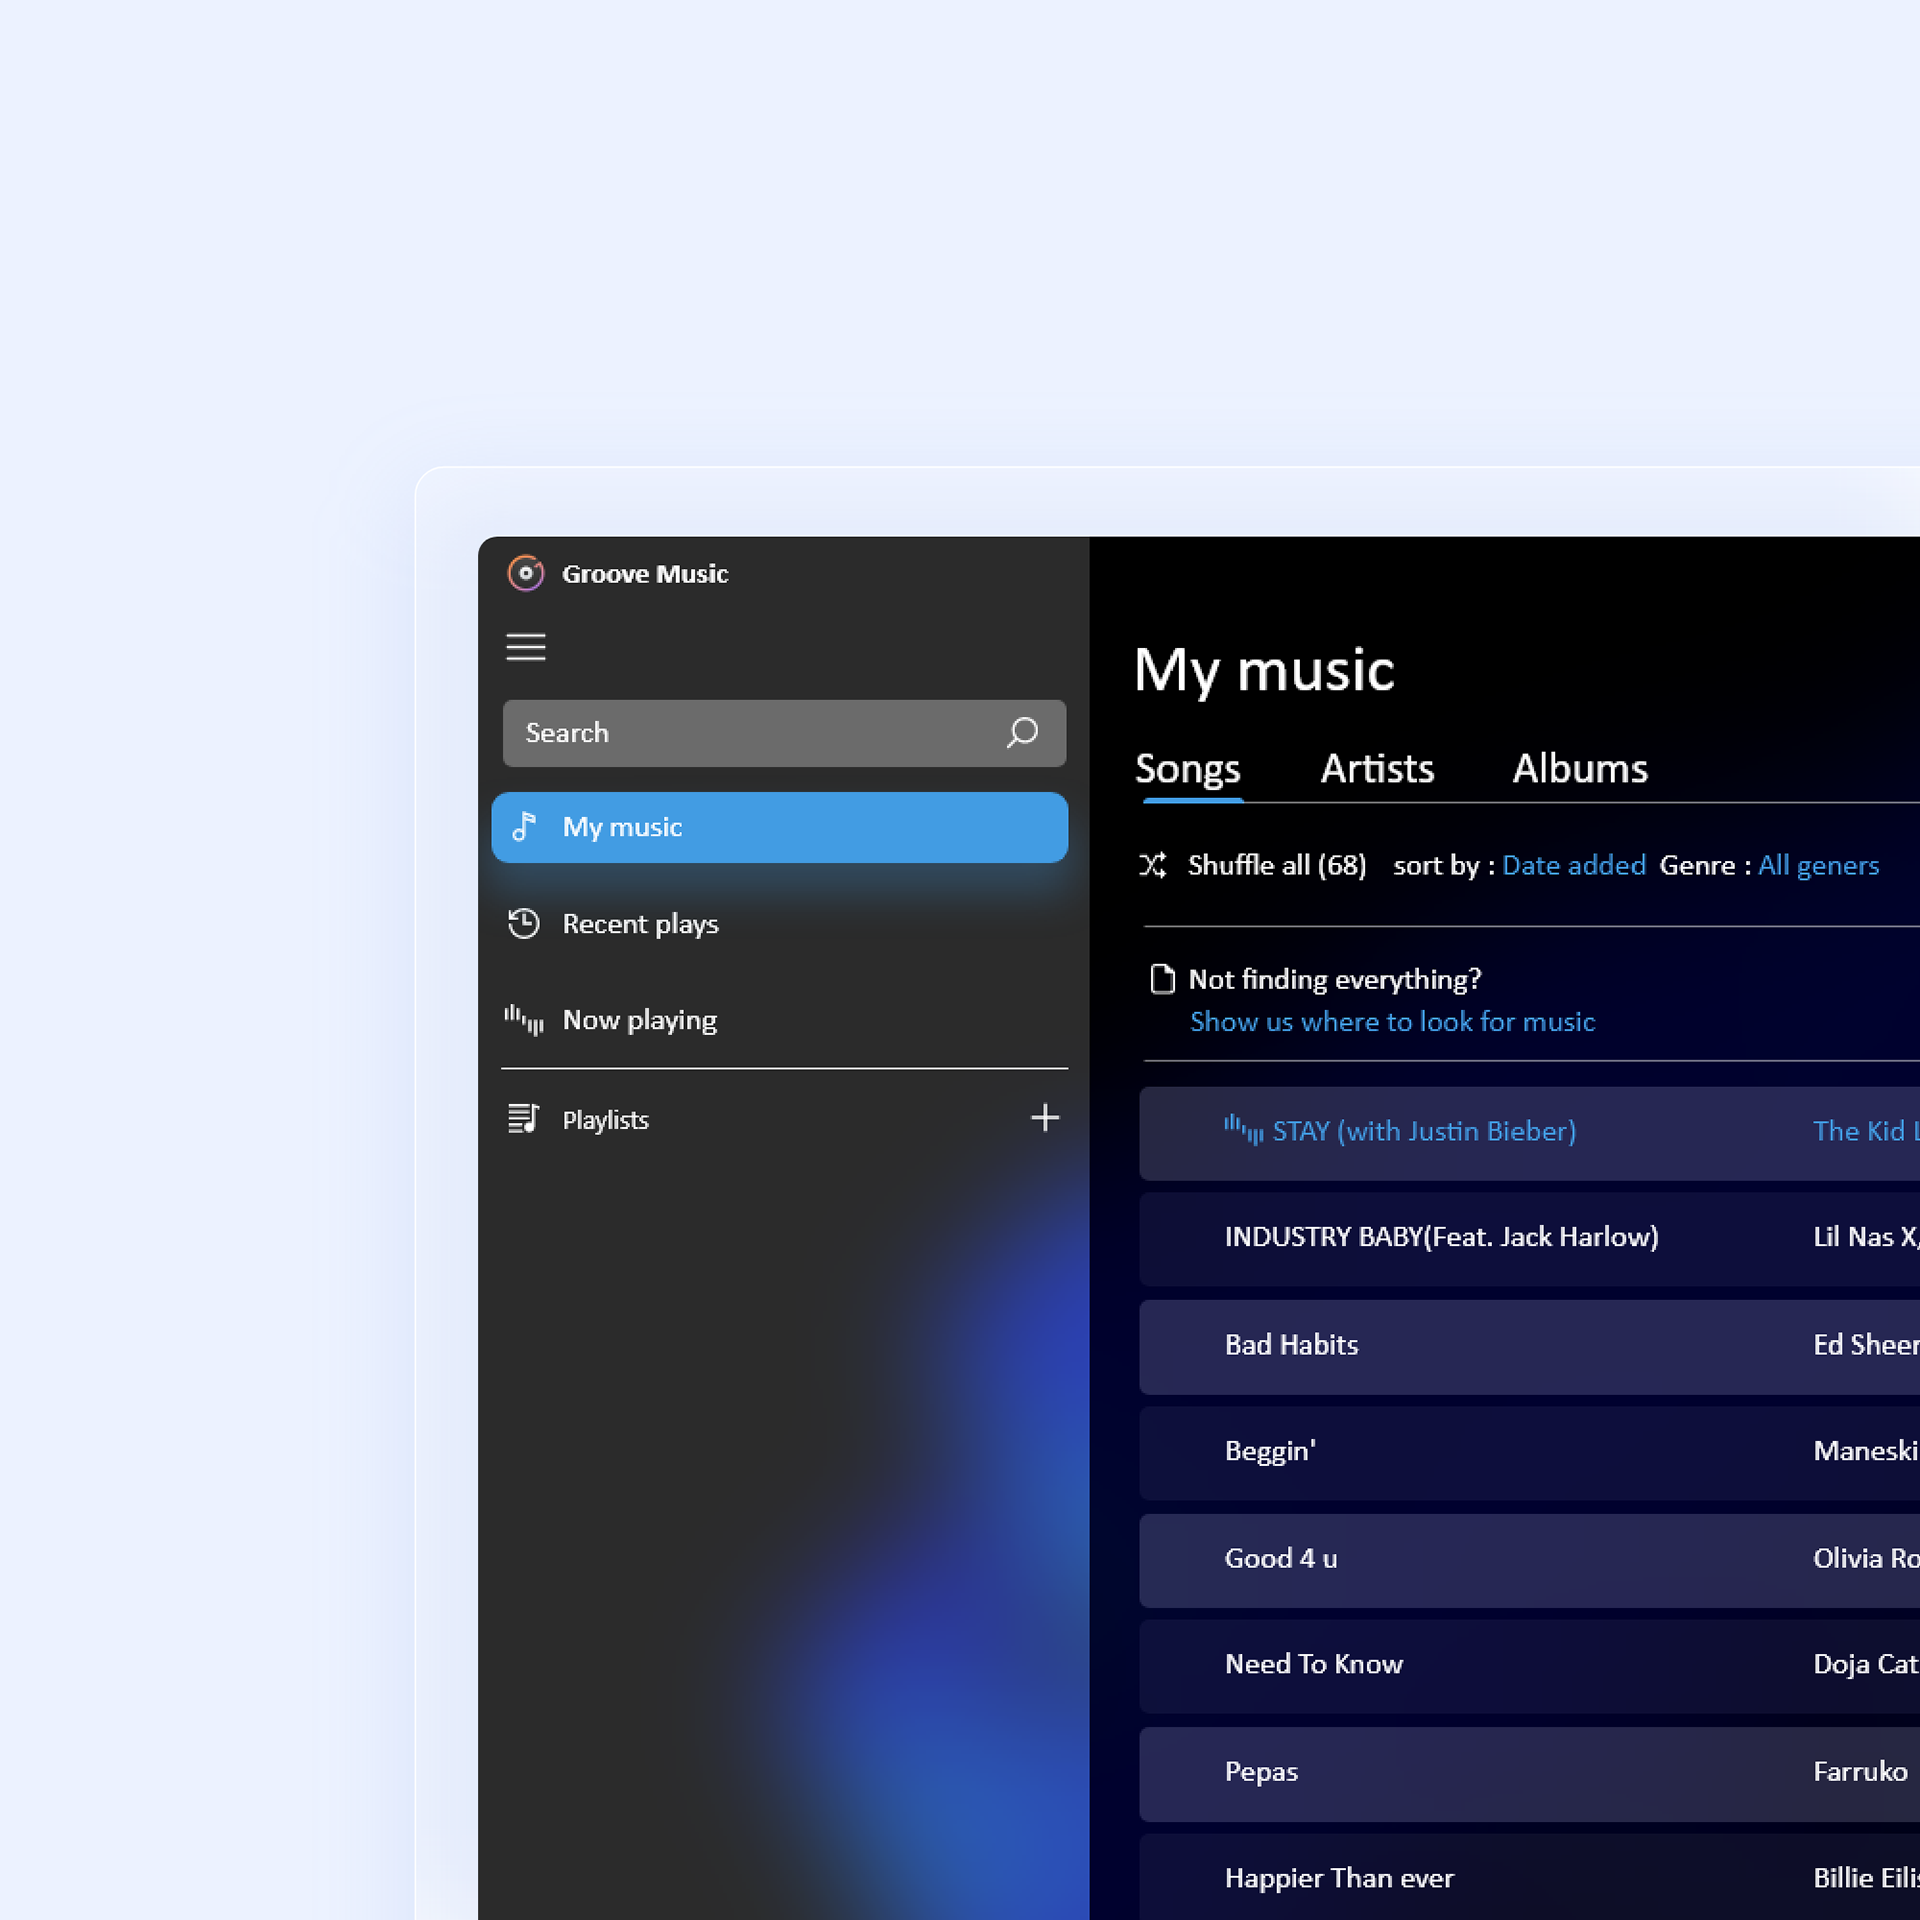This screenshot has height=1920, width=1920.
Task: Open the All geners genre dropdown
Action: point(1819,866)
